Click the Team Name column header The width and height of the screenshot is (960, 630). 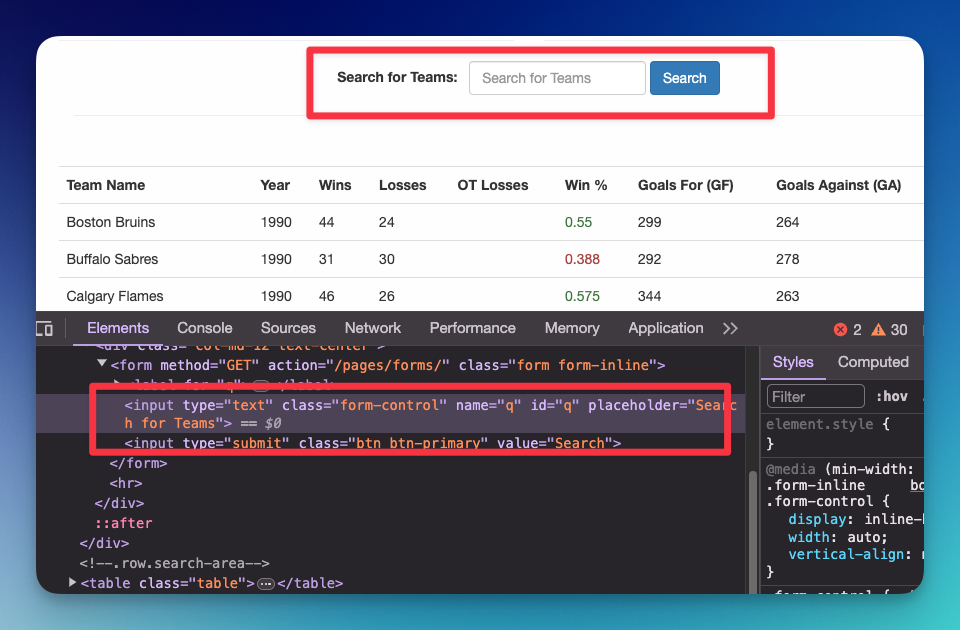pos(106,186)
